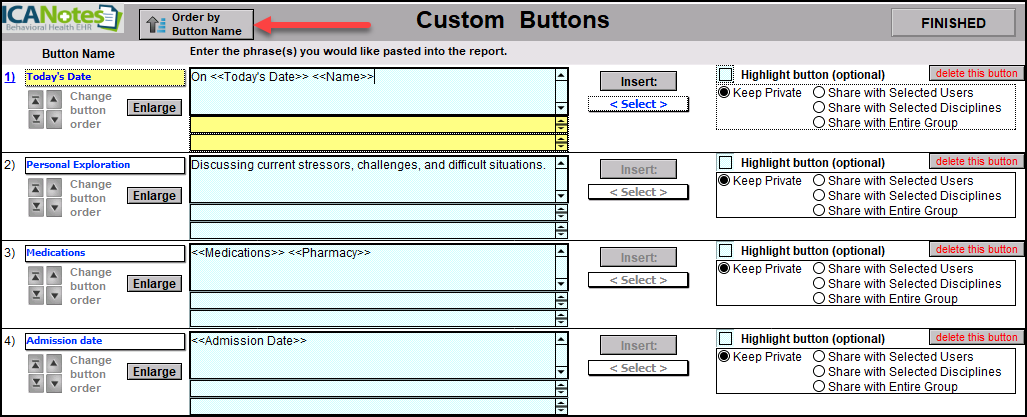Image resolution: width=1027 pixels, height=417 pixels.
Task: Delete the Admission date button
Action: click(x=975, y=337)
